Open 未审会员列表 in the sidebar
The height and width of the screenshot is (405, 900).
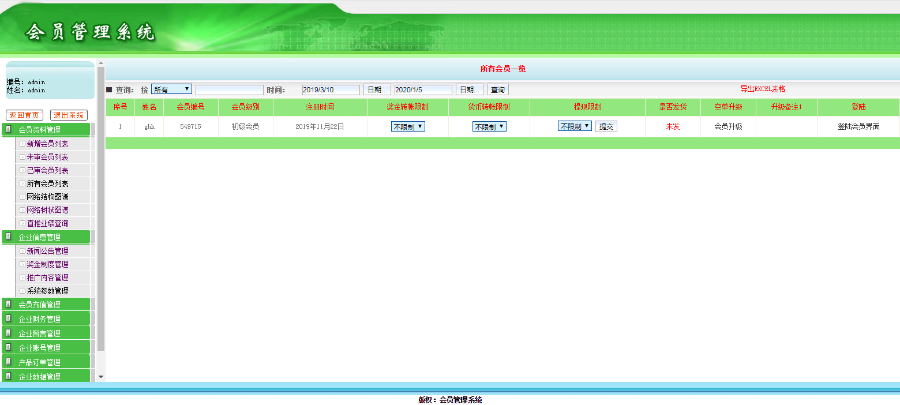[48, 157]
